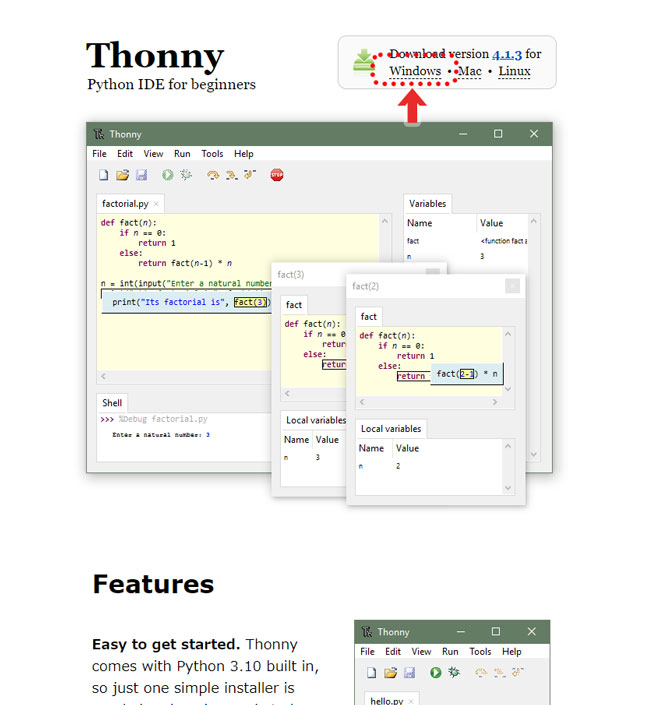Click Step out icon in the large Thonny toolbar
This screenshot has width=663, height=705.
[250, 174]
